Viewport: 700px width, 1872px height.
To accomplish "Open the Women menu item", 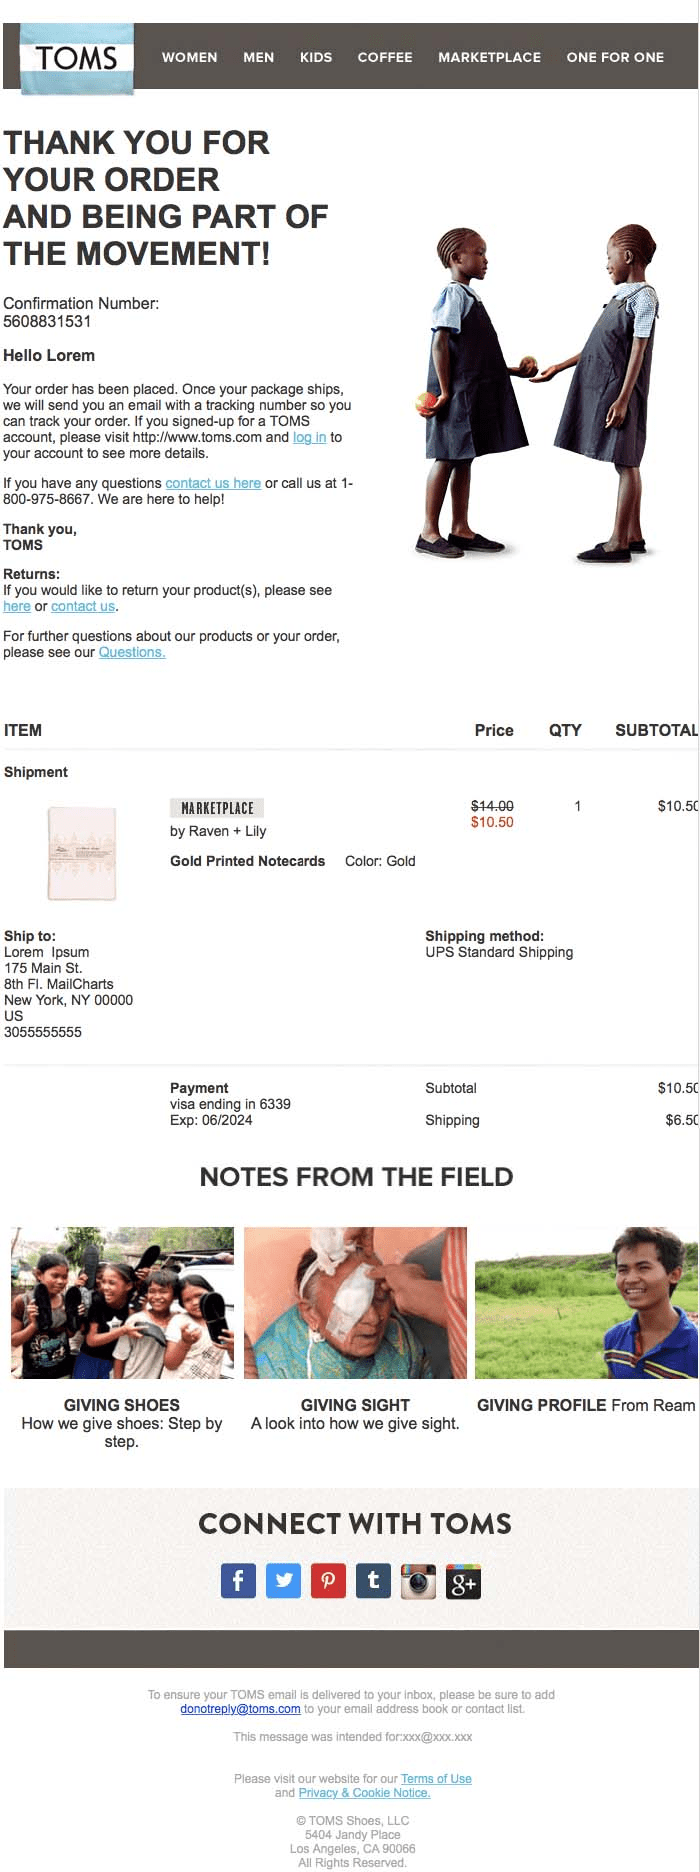I will (190, 57).
